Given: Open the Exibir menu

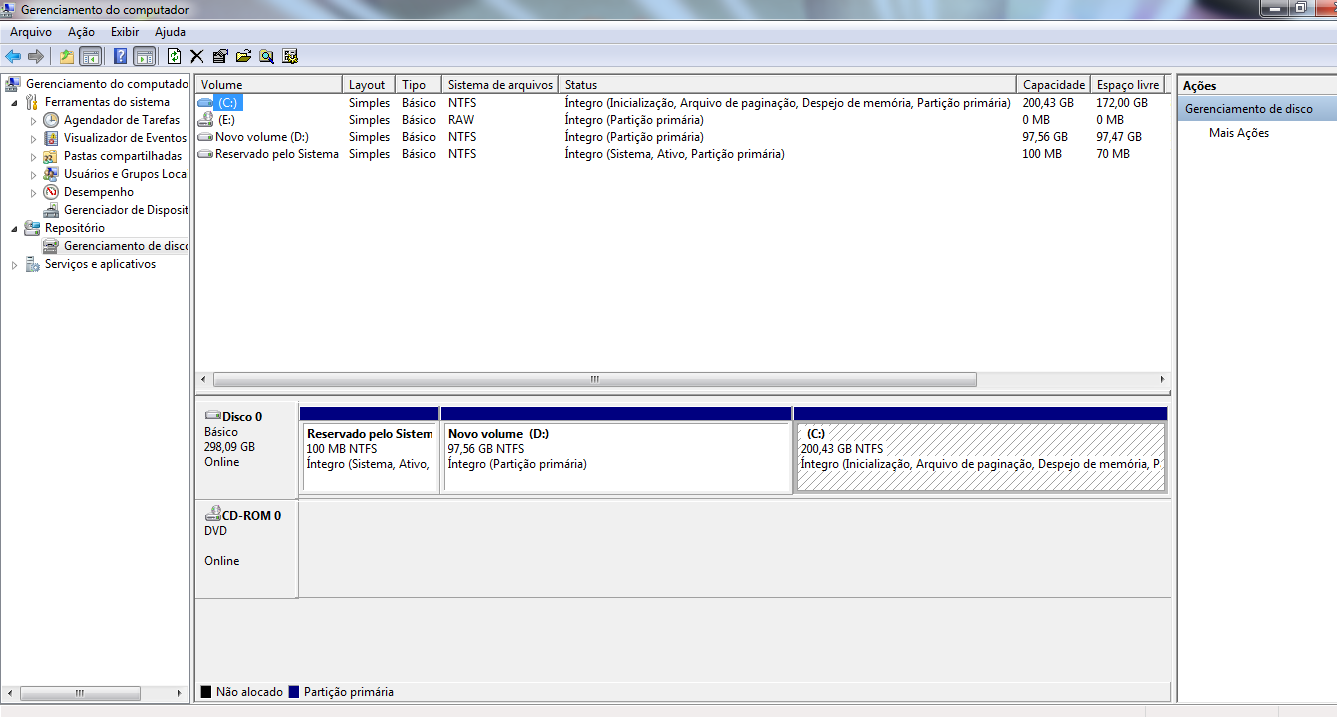Looking at the screenshot, I should coord(125,32).
